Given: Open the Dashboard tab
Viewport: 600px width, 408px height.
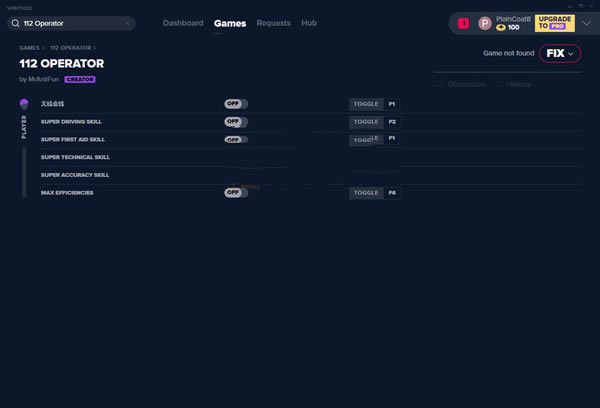Looking at the screenshot, I should (183, 23).
